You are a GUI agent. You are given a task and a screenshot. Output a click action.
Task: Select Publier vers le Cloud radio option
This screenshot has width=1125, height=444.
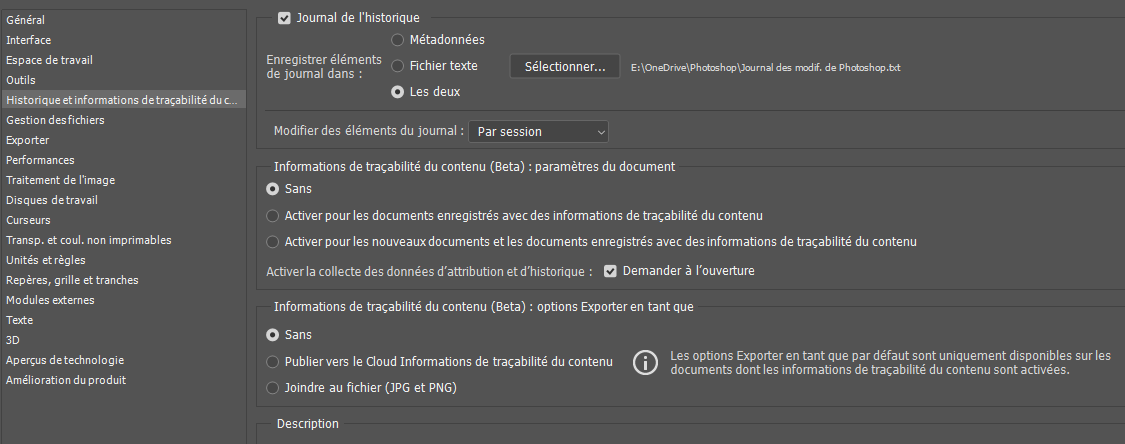pos(273,362)
